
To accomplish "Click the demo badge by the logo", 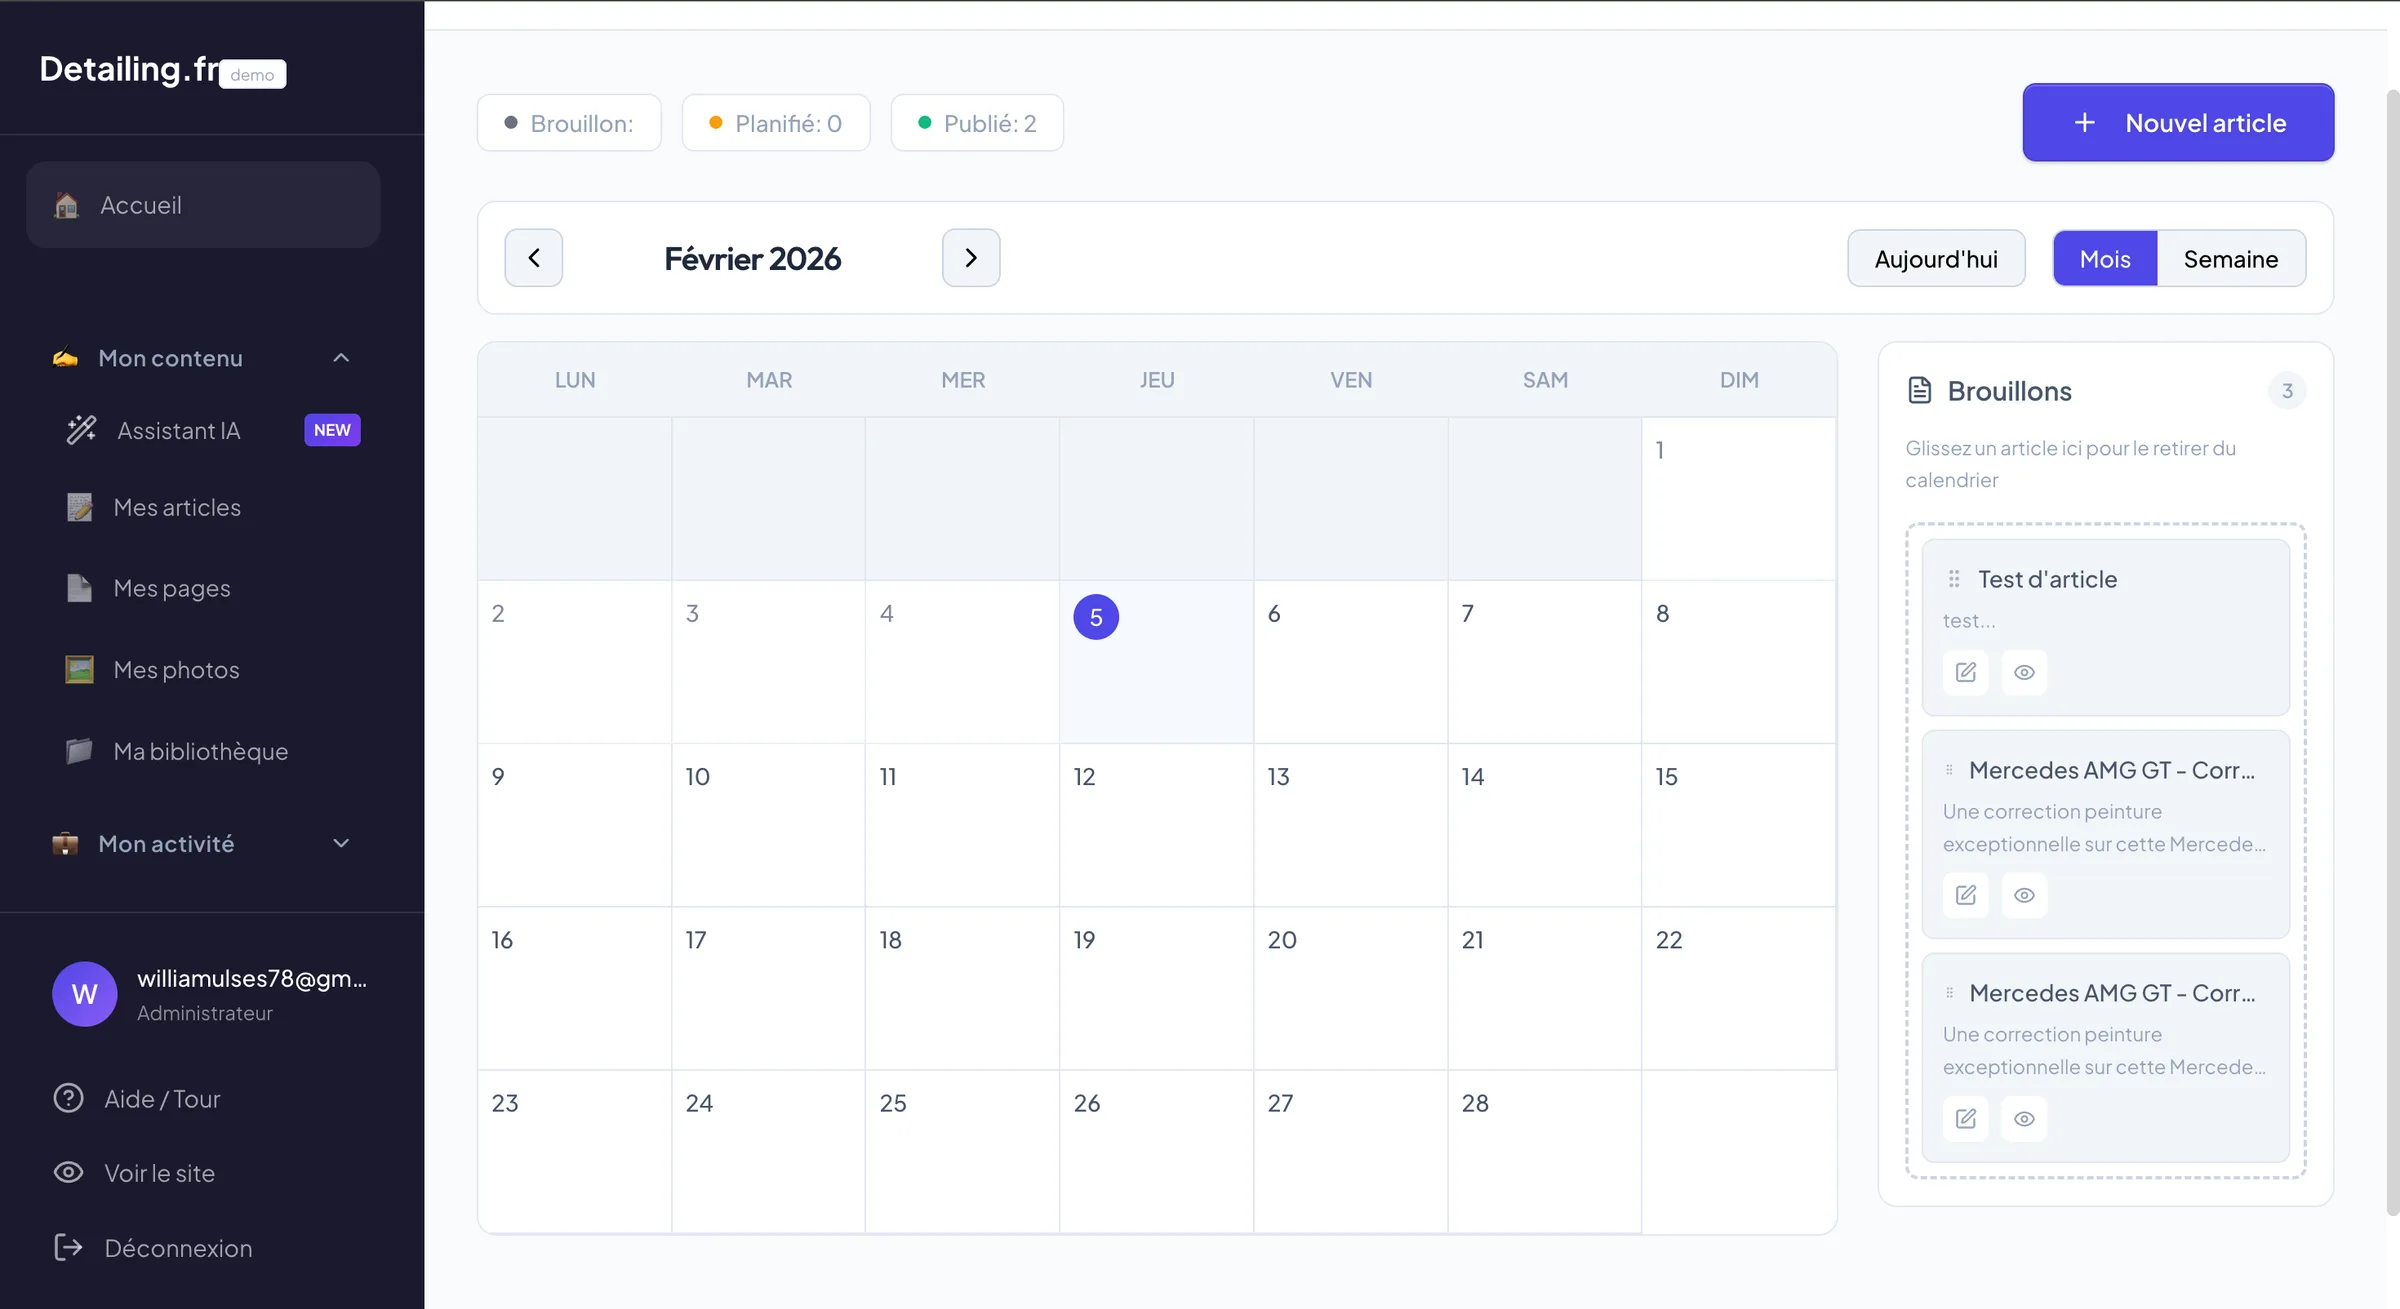I will point(252,74).
